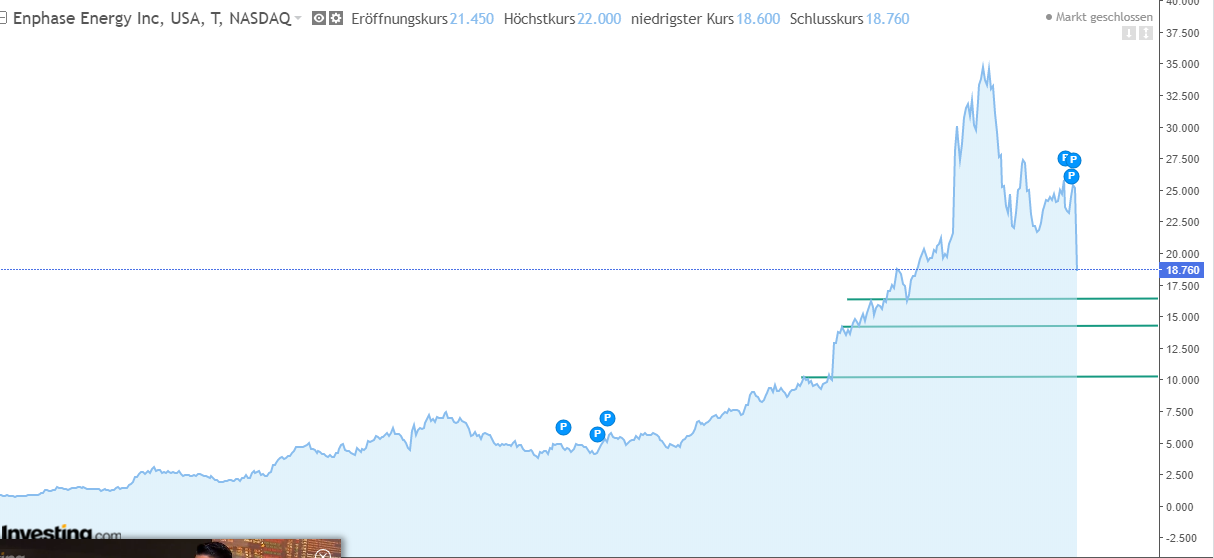This screenshot has width=1214, height=558.
Task: Click the up-down arrow auto-scale button
Action: 1144,34
